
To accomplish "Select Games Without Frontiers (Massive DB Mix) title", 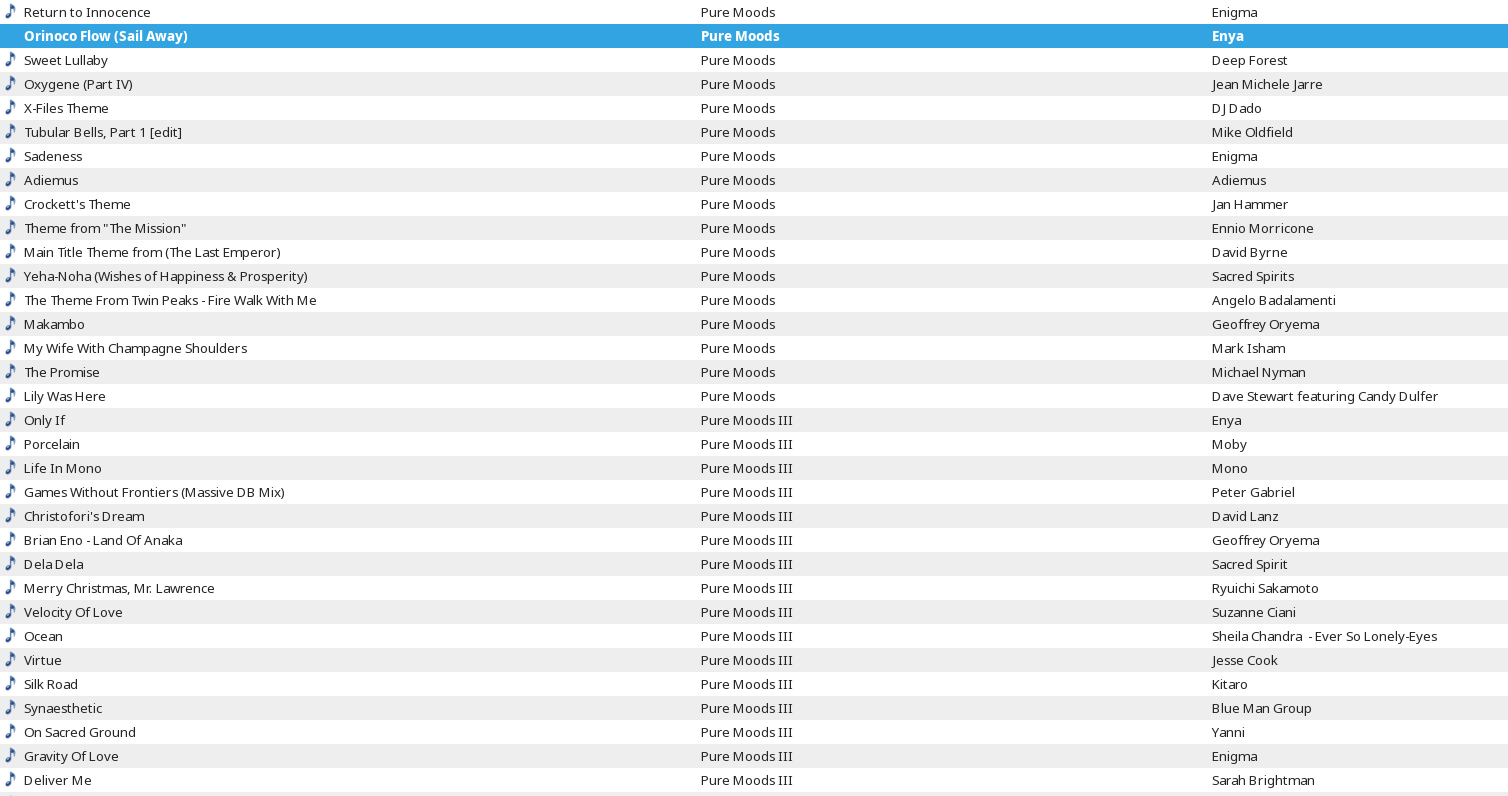I will click(154, 492).
